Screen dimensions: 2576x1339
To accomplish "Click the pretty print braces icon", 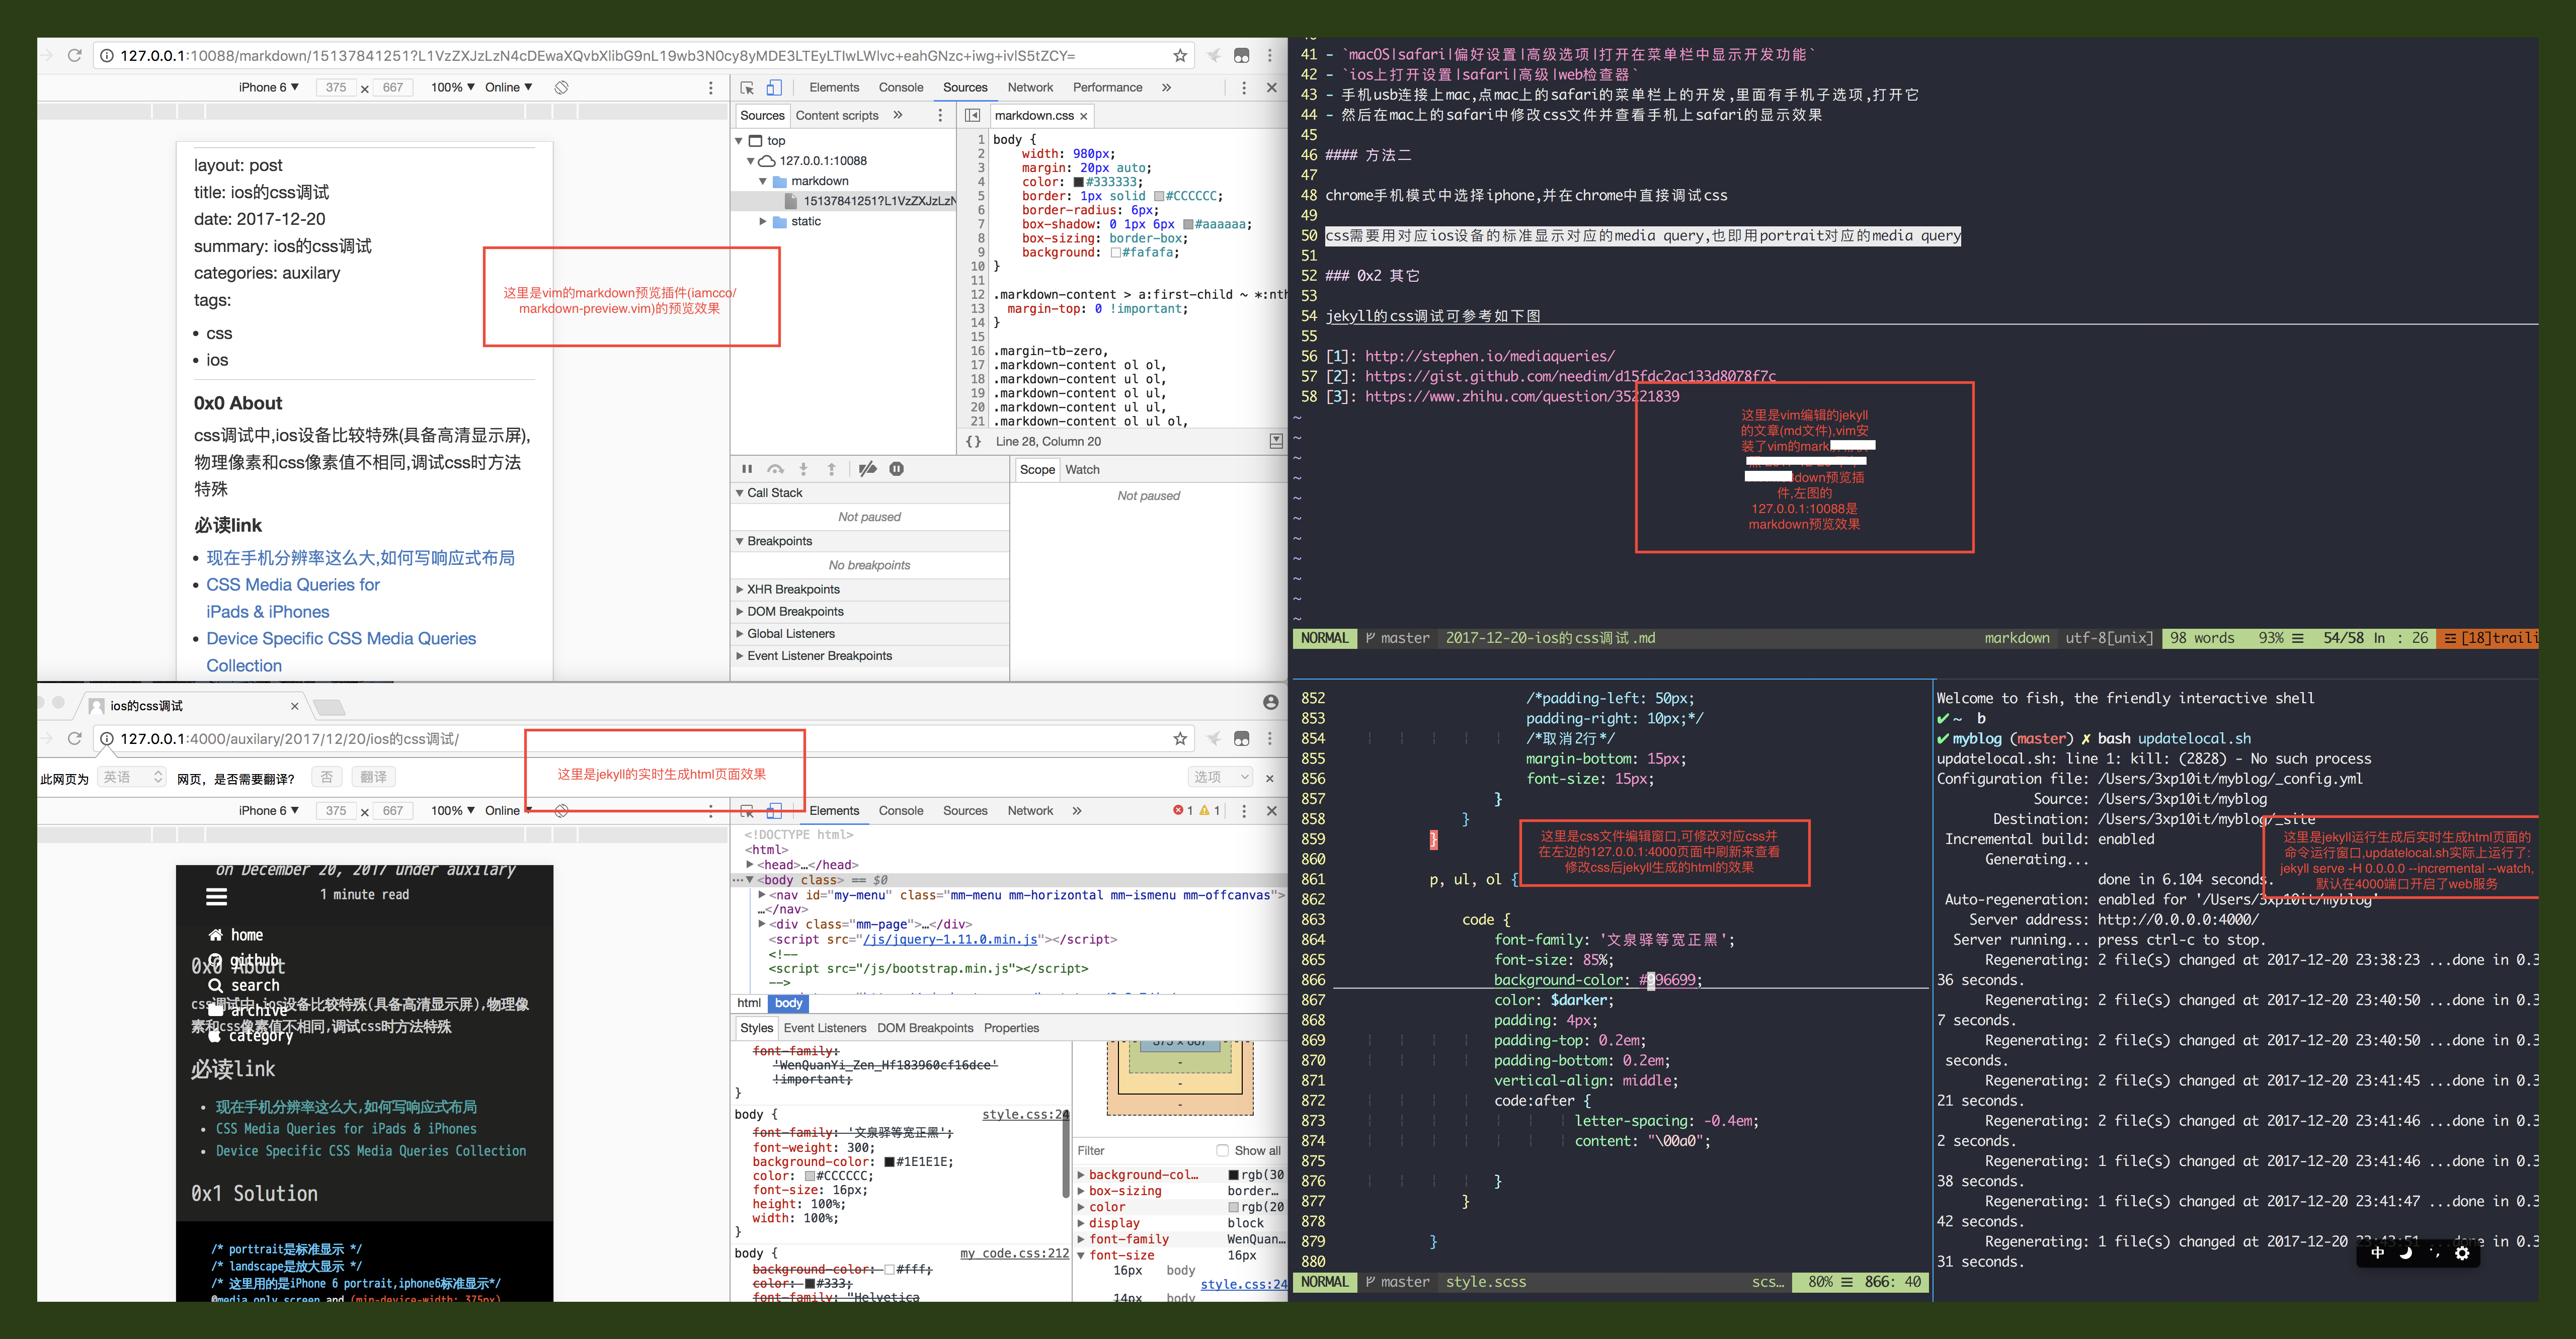I will [973, 442].
